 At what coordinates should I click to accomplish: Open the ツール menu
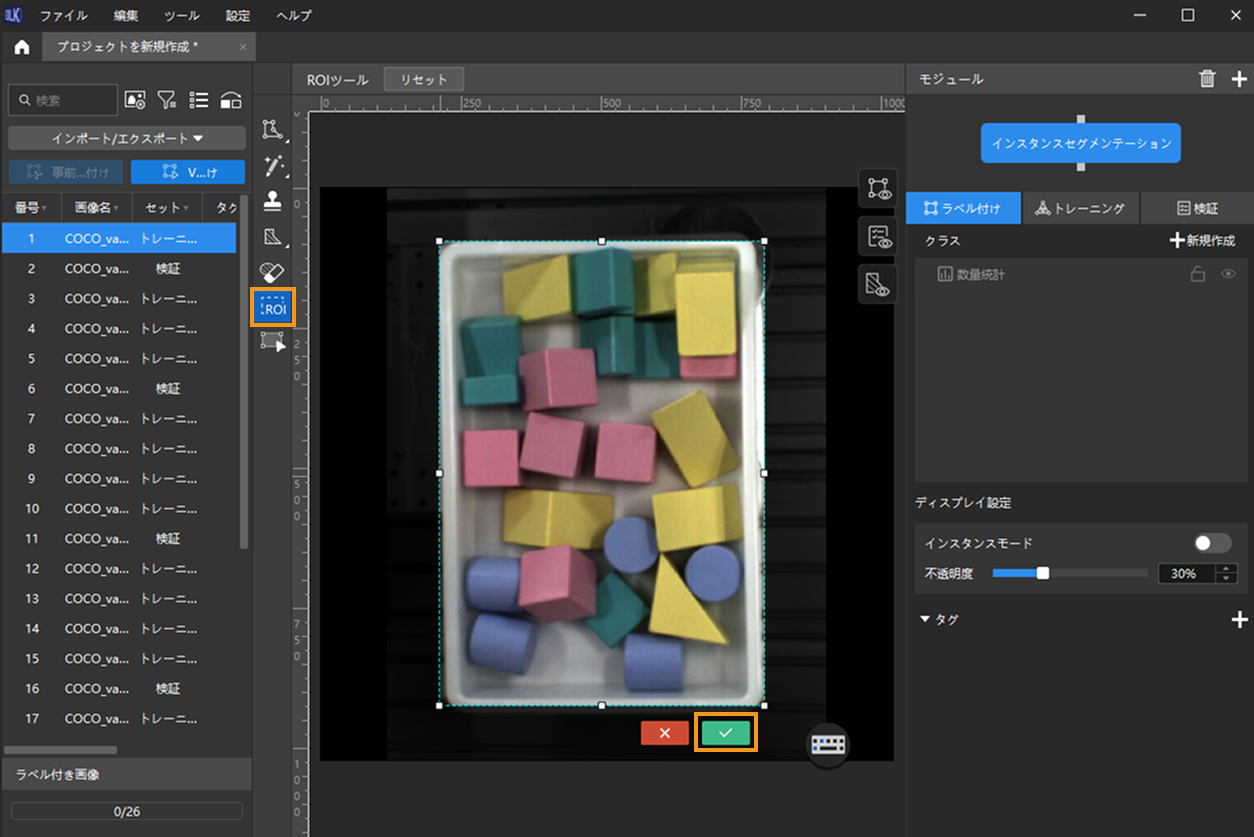(x=182, y=15)
